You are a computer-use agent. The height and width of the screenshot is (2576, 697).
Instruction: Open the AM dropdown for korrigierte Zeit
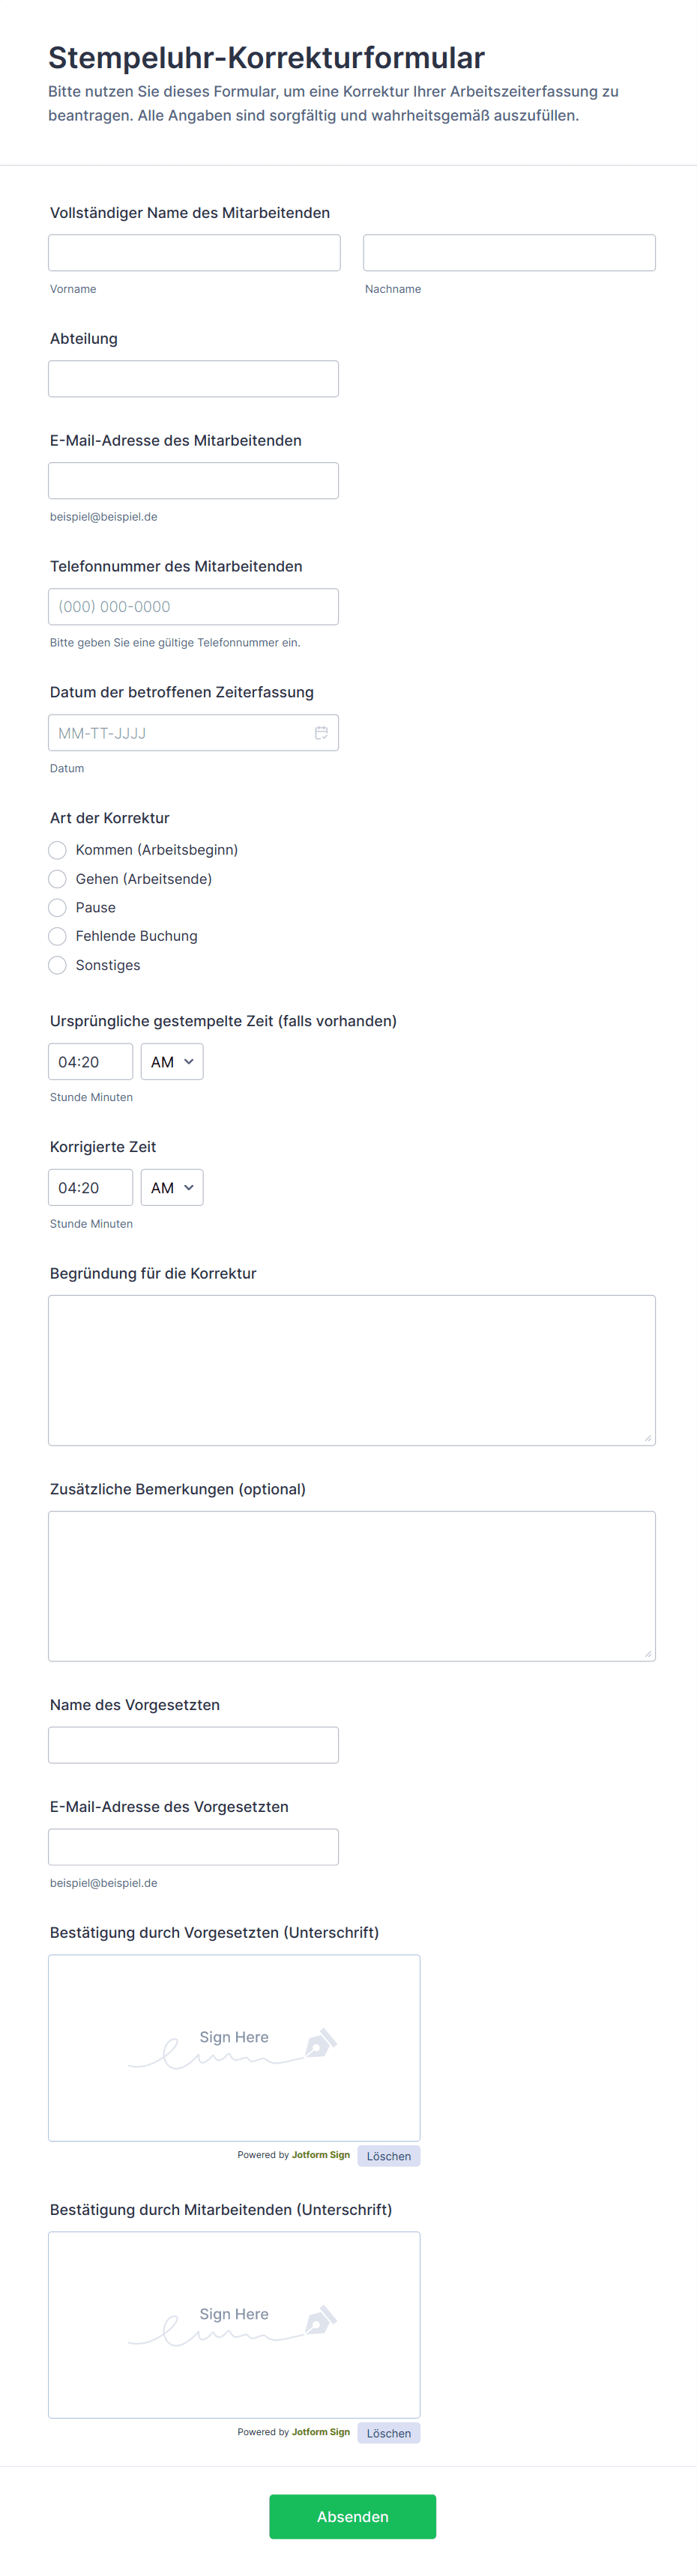click(x=171, y=1187)
